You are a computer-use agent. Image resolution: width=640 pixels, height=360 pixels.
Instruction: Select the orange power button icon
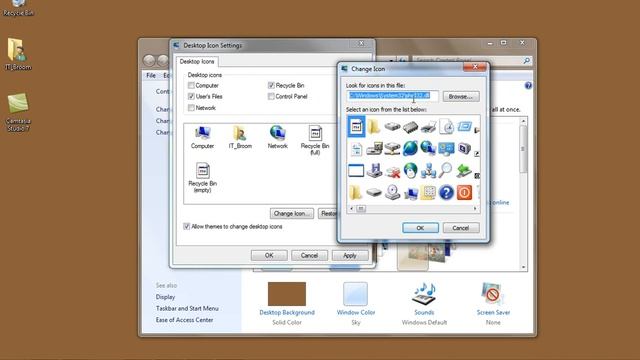464,192
